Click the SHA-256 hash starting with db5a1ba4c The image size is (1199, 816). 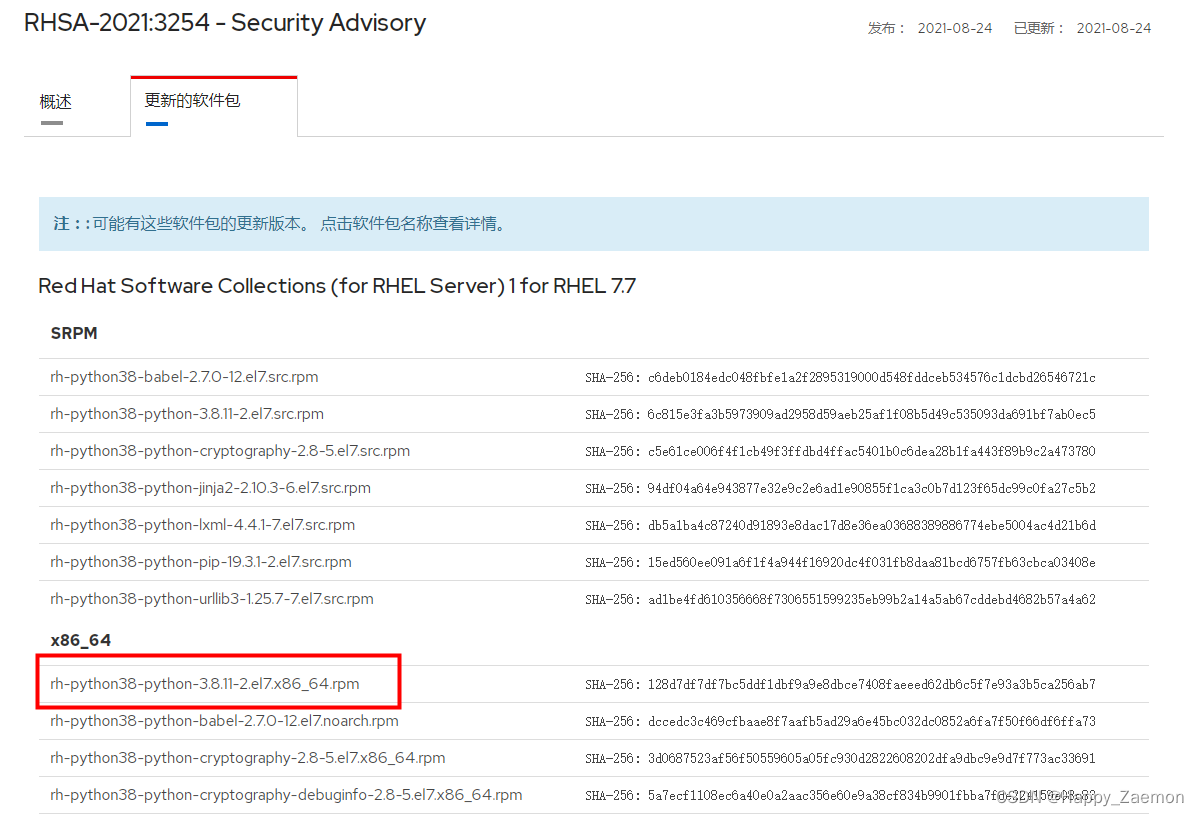[x=872, y=525]
